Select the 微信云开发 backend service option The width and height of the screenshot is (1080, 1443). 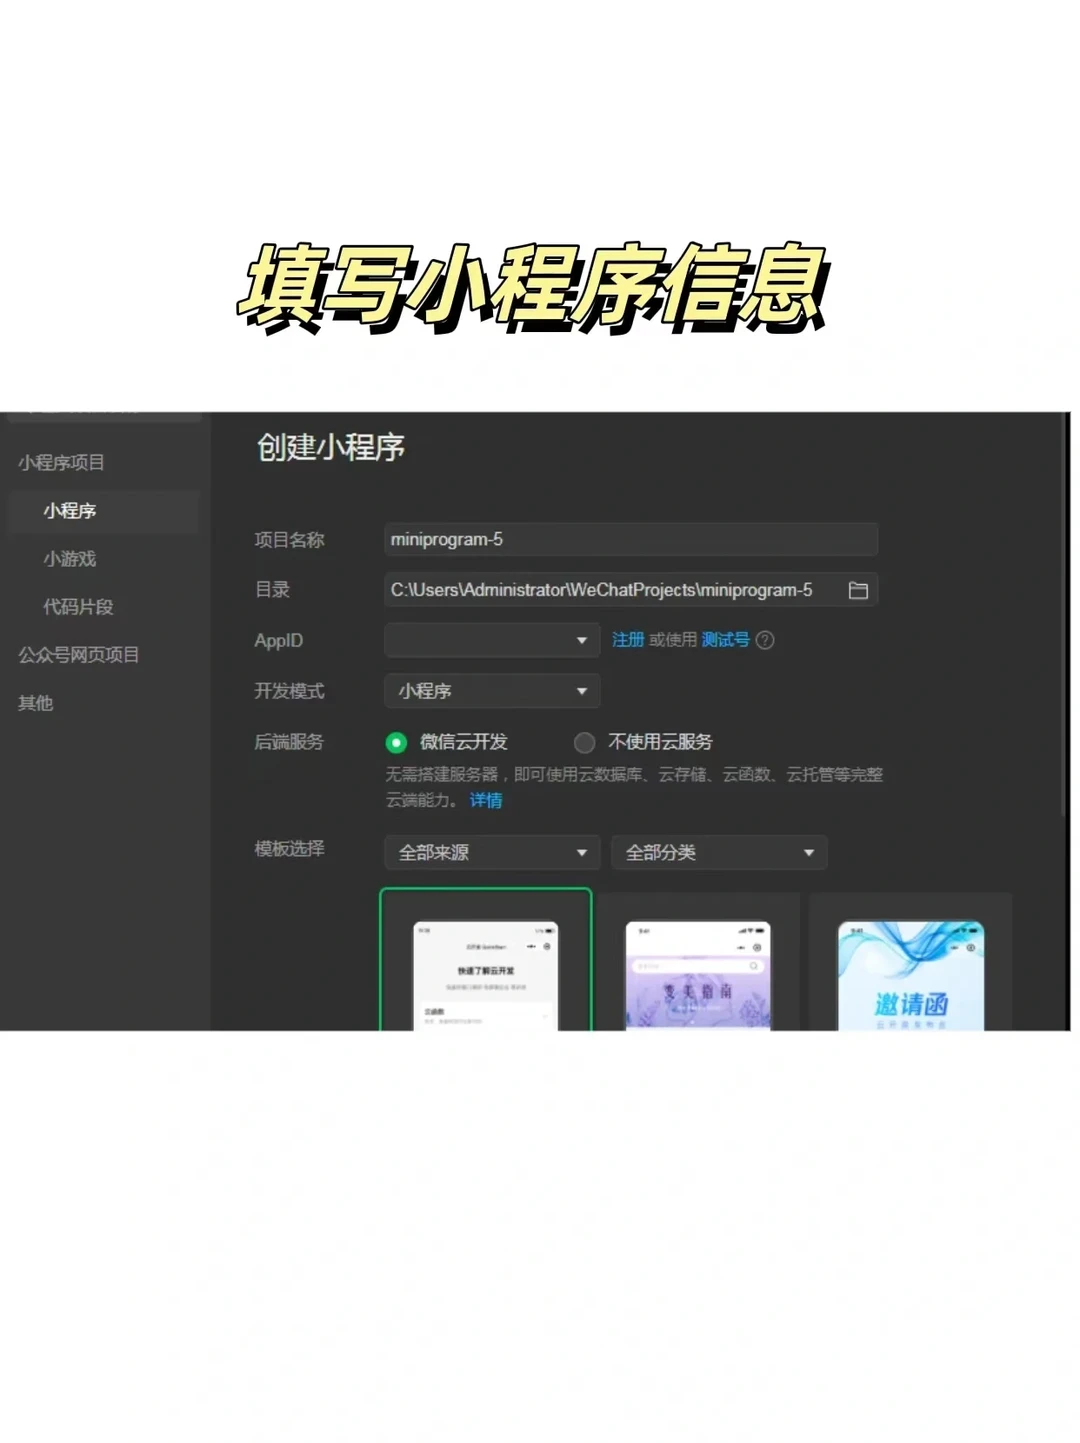click(397, 742)
